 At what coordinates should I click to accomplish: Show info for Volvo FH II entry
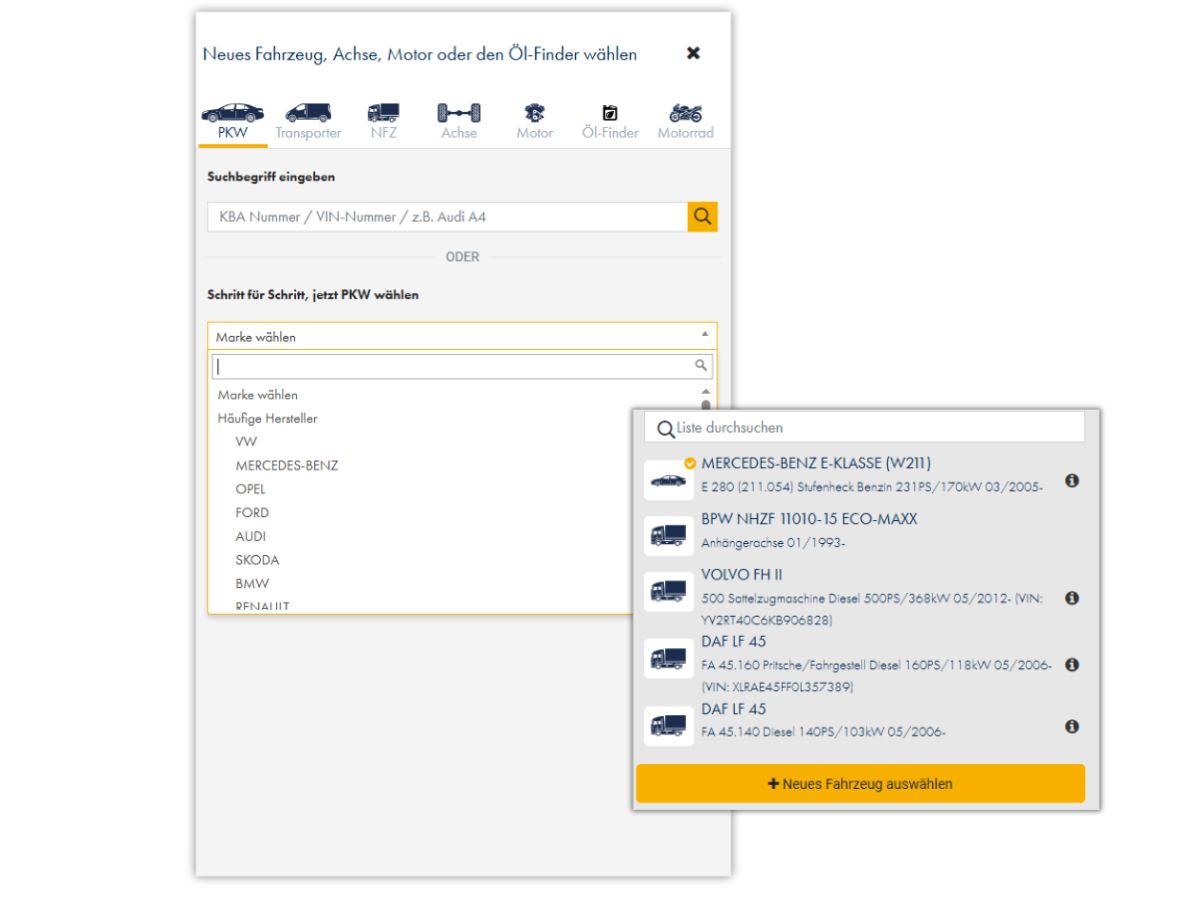(1071, 598)
